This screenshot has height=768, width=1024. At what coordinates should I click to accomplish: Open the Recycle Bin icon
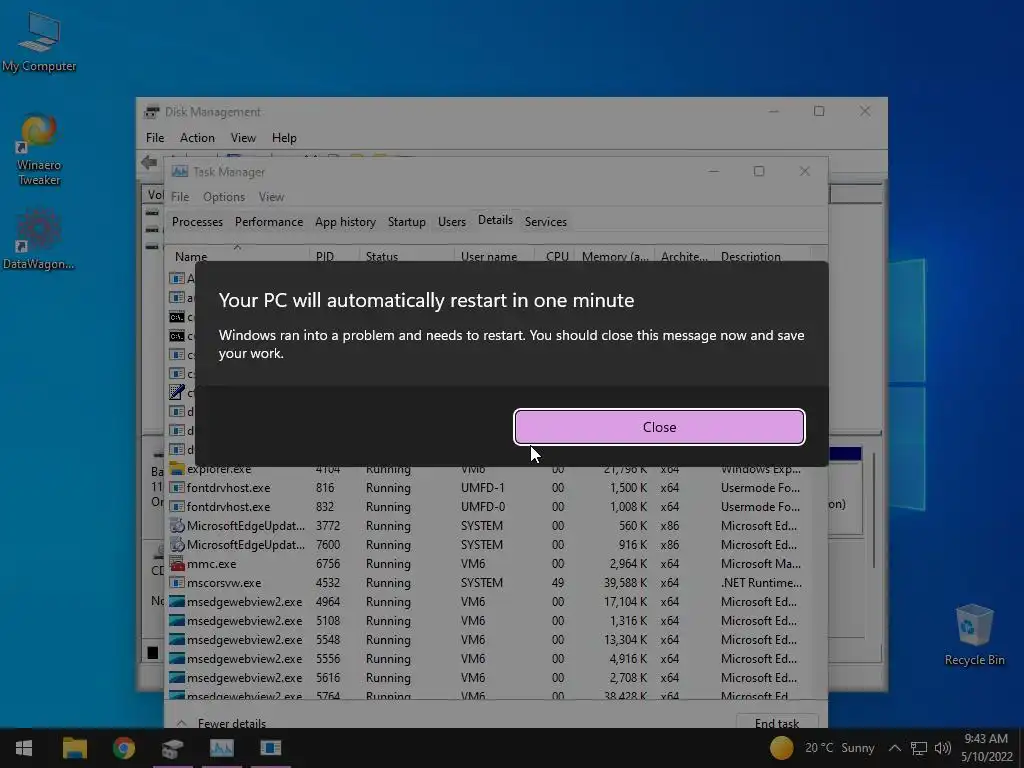pos(974,635)
